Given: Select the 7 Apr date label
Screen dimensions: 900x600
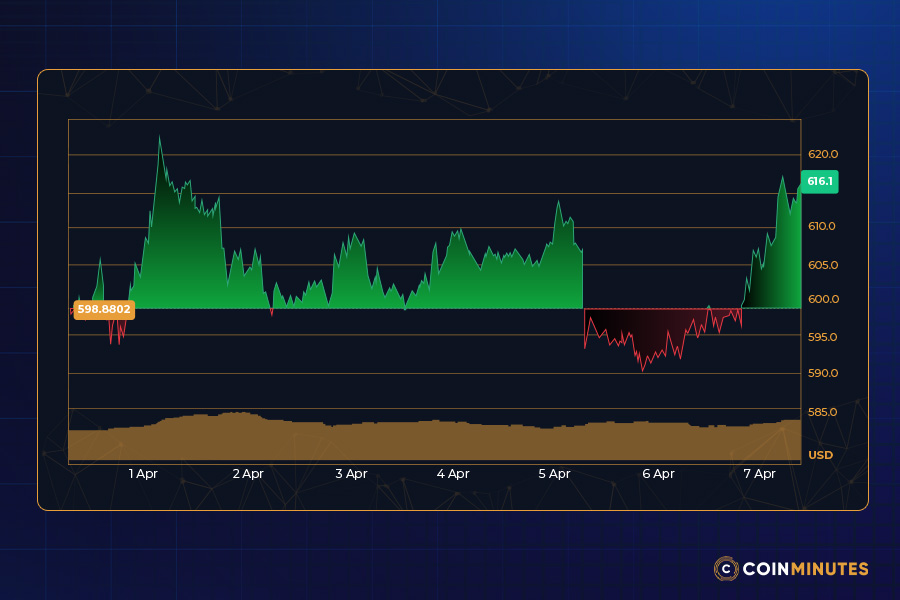Looking at the screenshot, I should (760, 474).
